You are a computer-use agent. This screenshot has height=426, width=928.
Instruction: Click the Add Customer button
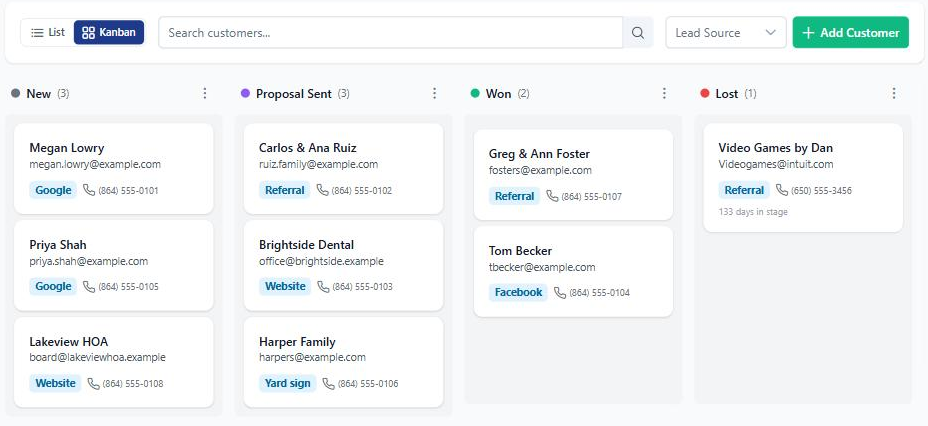click(850, 33)
